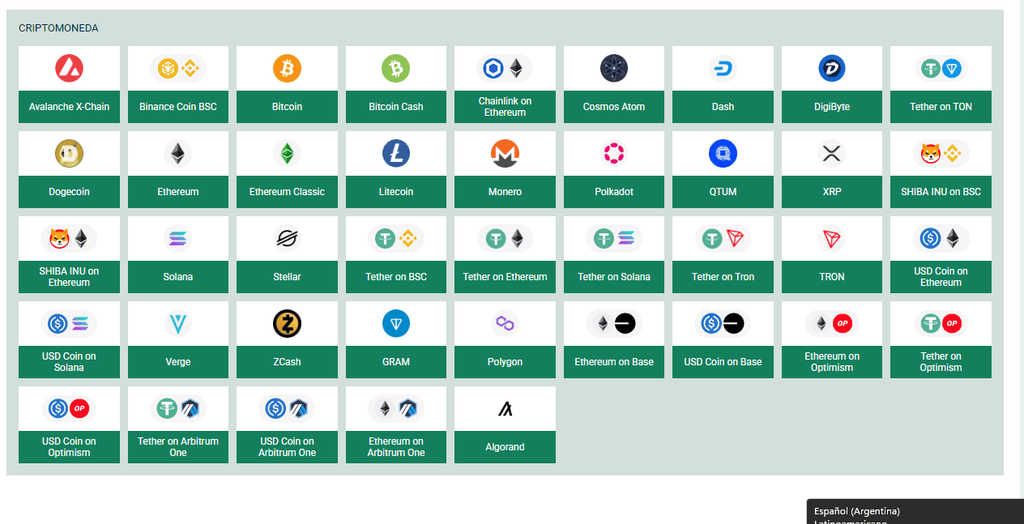Select the Litecoin blue icon
Image resolution: width=1024 pixels, height=524 pixels.
point(396,154)
